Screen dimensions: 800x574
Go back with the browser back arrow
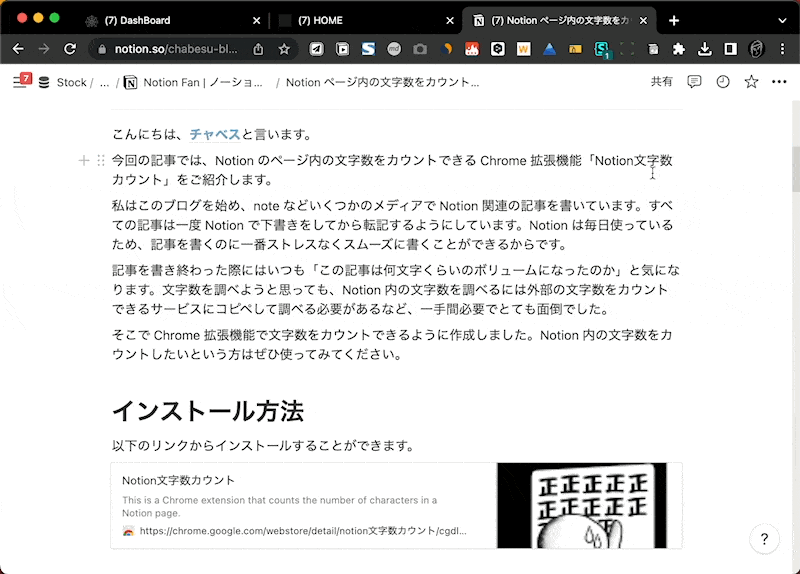tap(18, 49)
